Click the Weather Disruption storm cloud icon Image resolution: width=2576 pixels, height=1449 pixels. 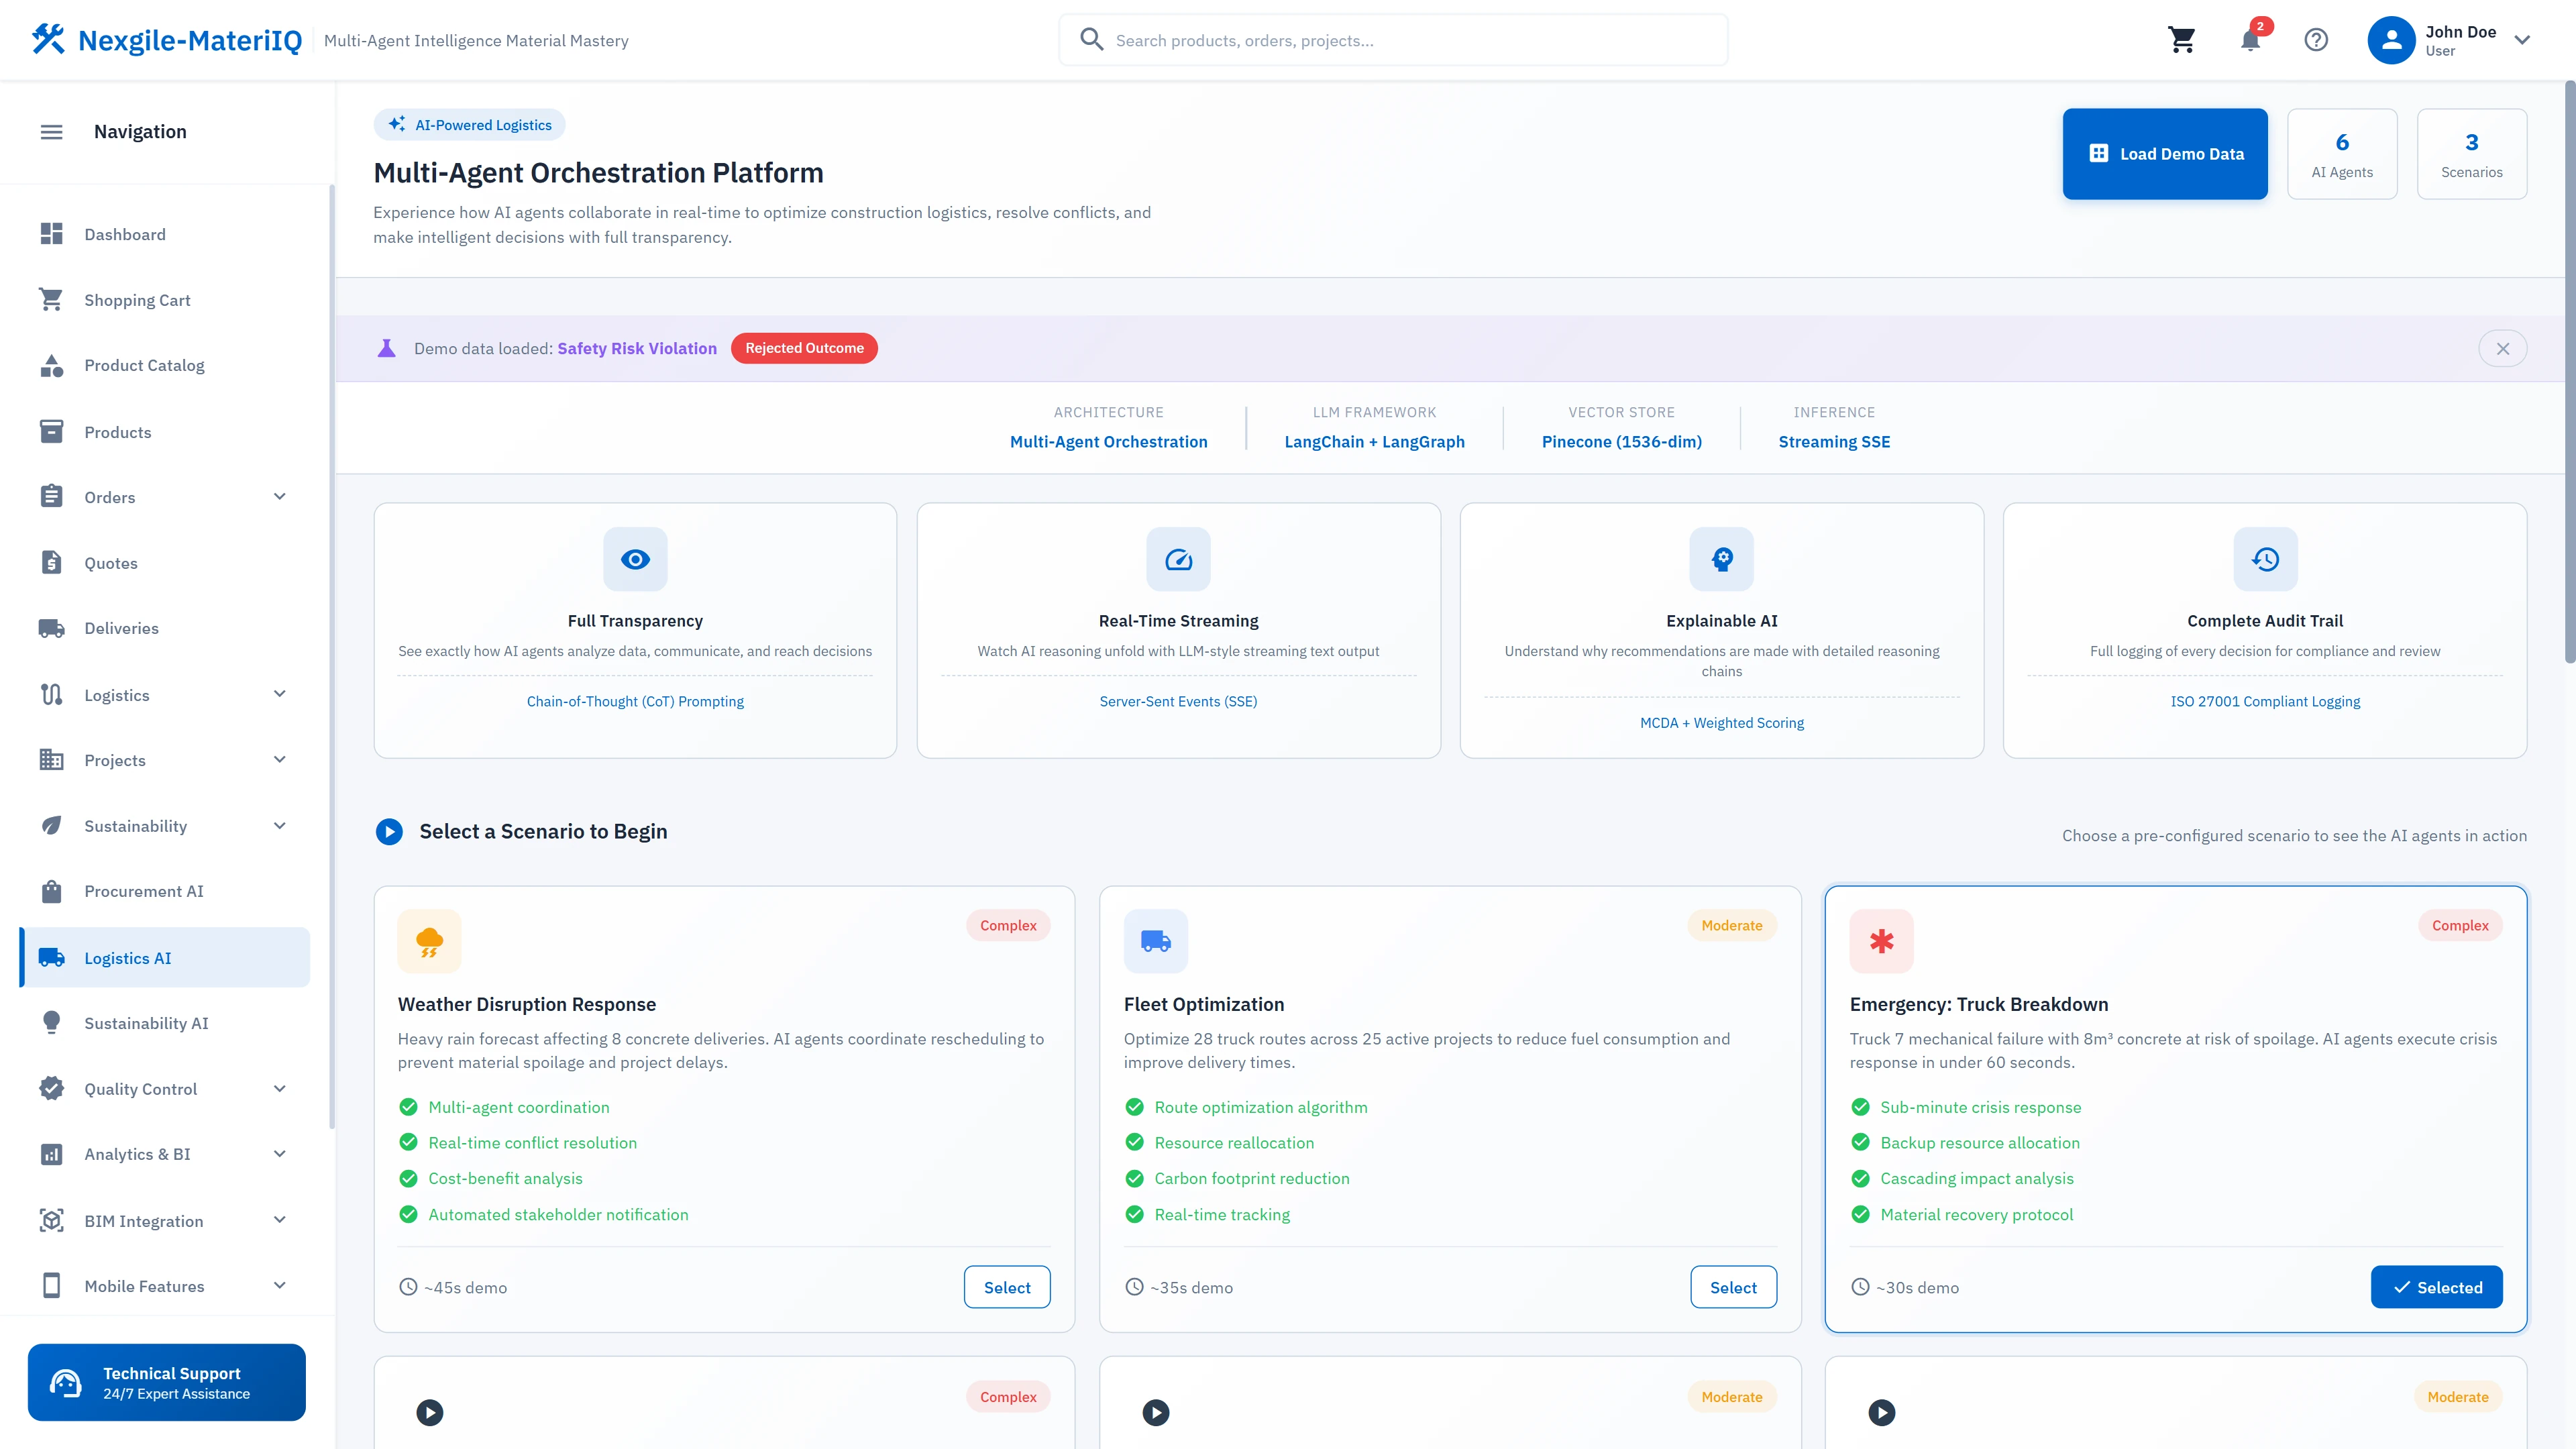click(429, 941)
